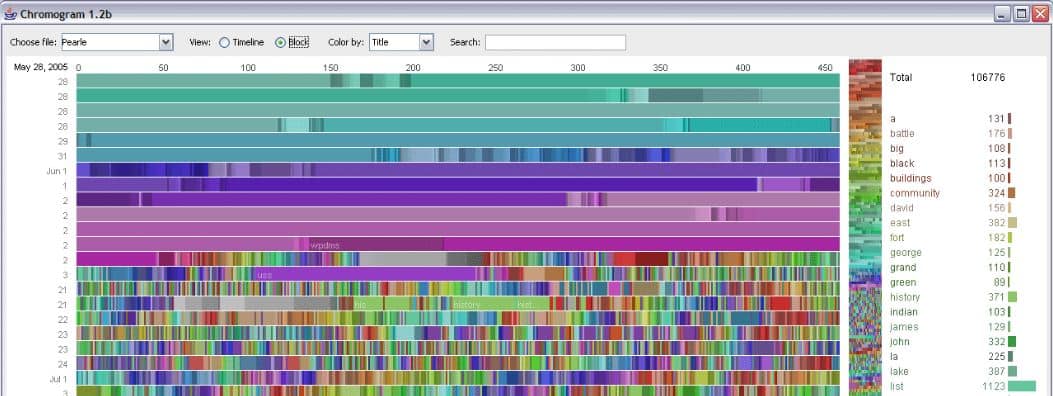
Task: Focus the Search text field
Action: 555,42
